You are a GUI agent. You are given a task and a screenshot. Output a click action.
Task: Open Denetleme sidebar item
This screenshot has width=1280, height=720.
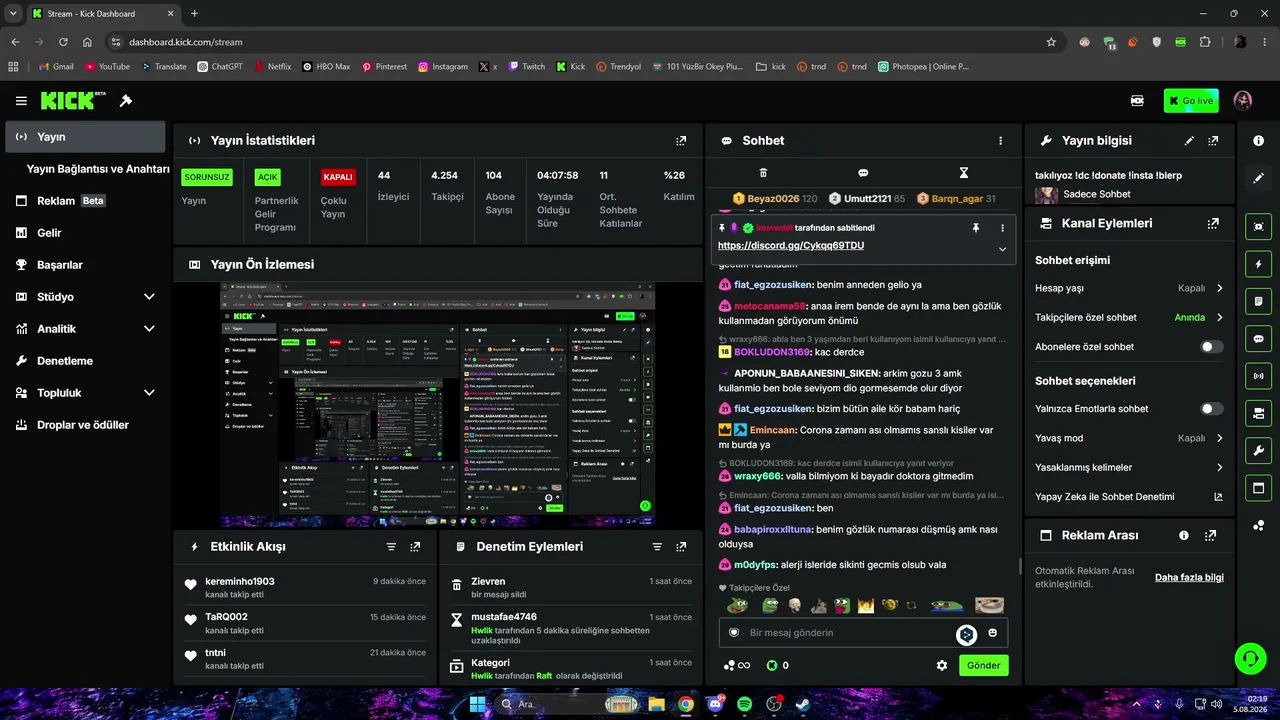[x=85, y=361]
